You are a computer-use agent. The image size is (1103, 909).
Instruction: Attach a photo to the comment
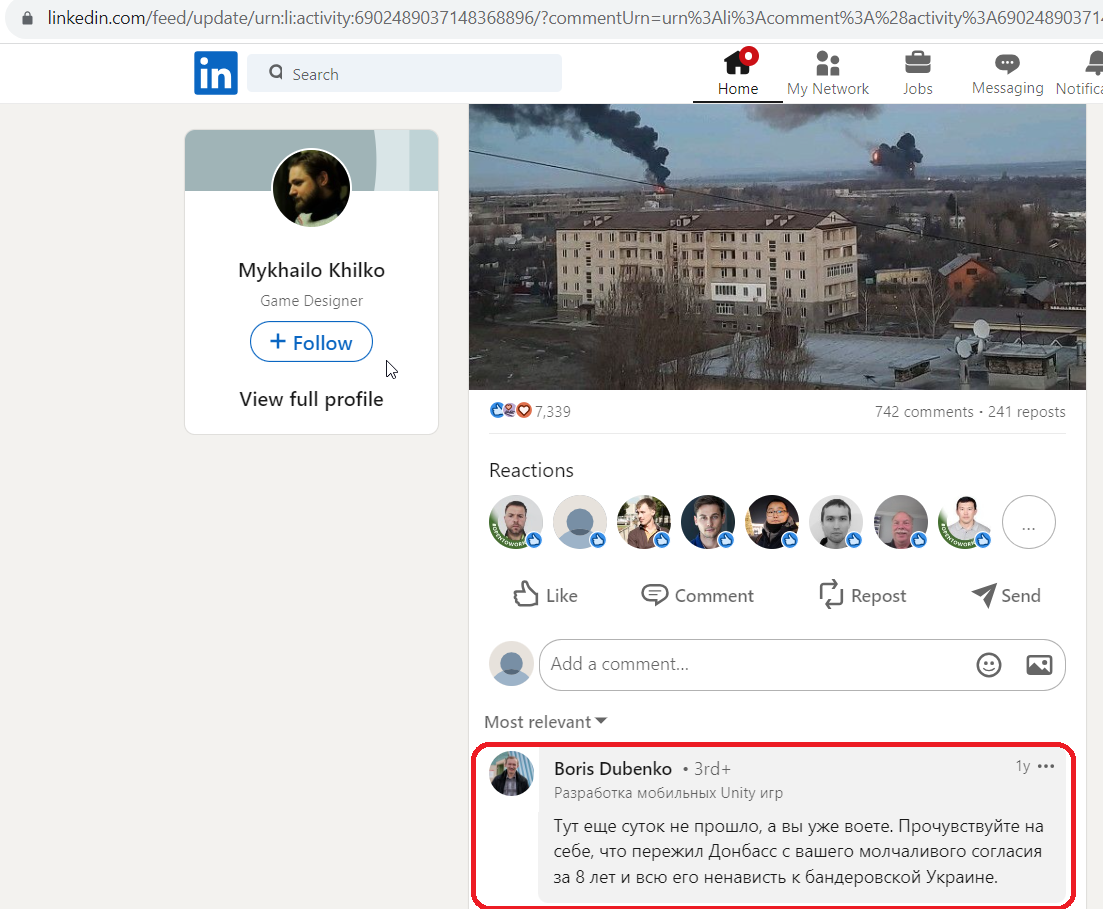click(x=1039, y=664)
